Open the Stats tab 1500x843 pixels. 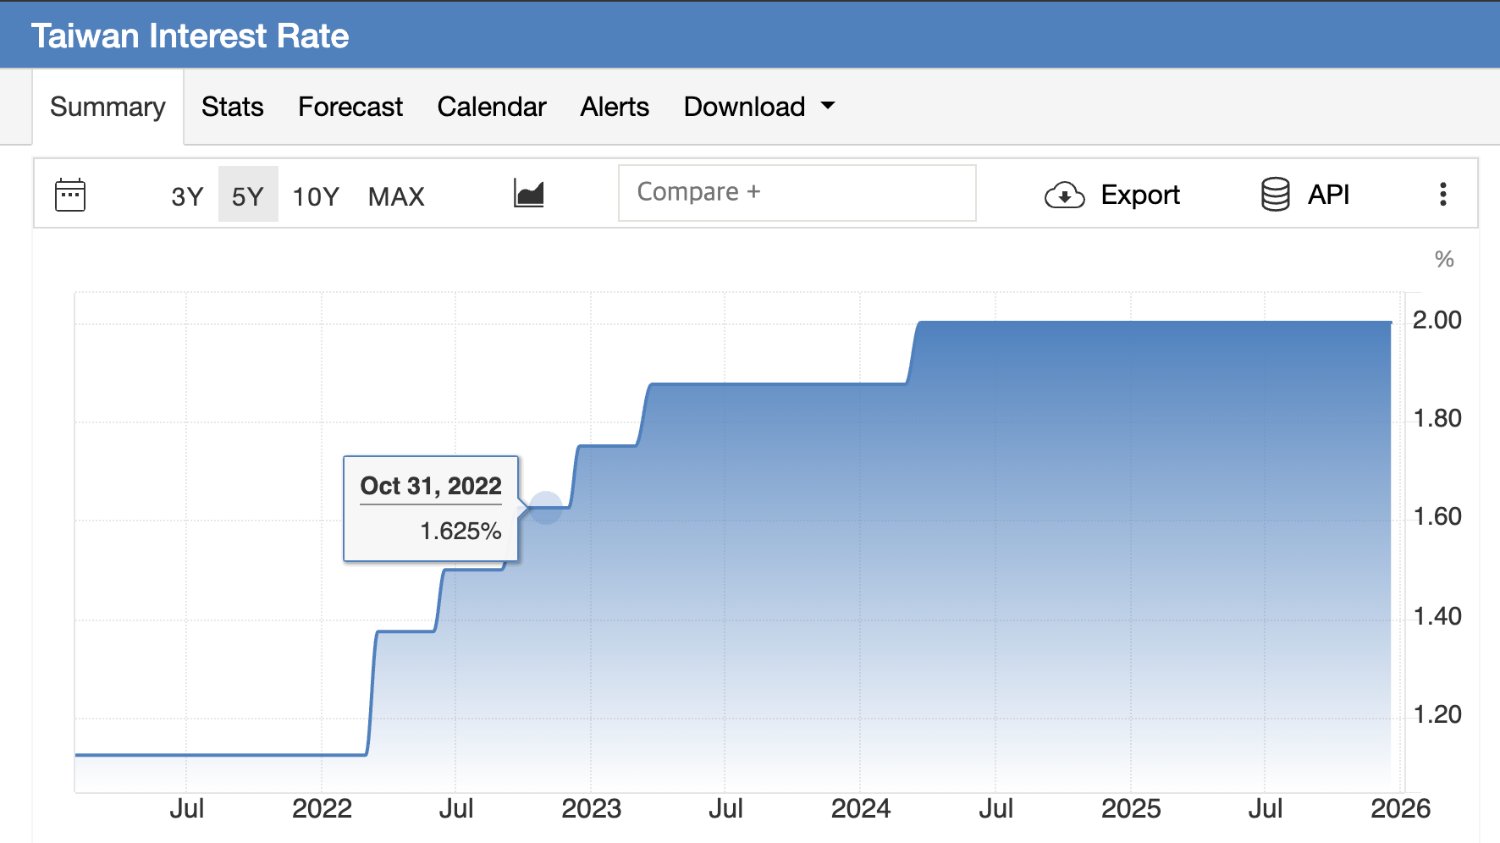232,107
